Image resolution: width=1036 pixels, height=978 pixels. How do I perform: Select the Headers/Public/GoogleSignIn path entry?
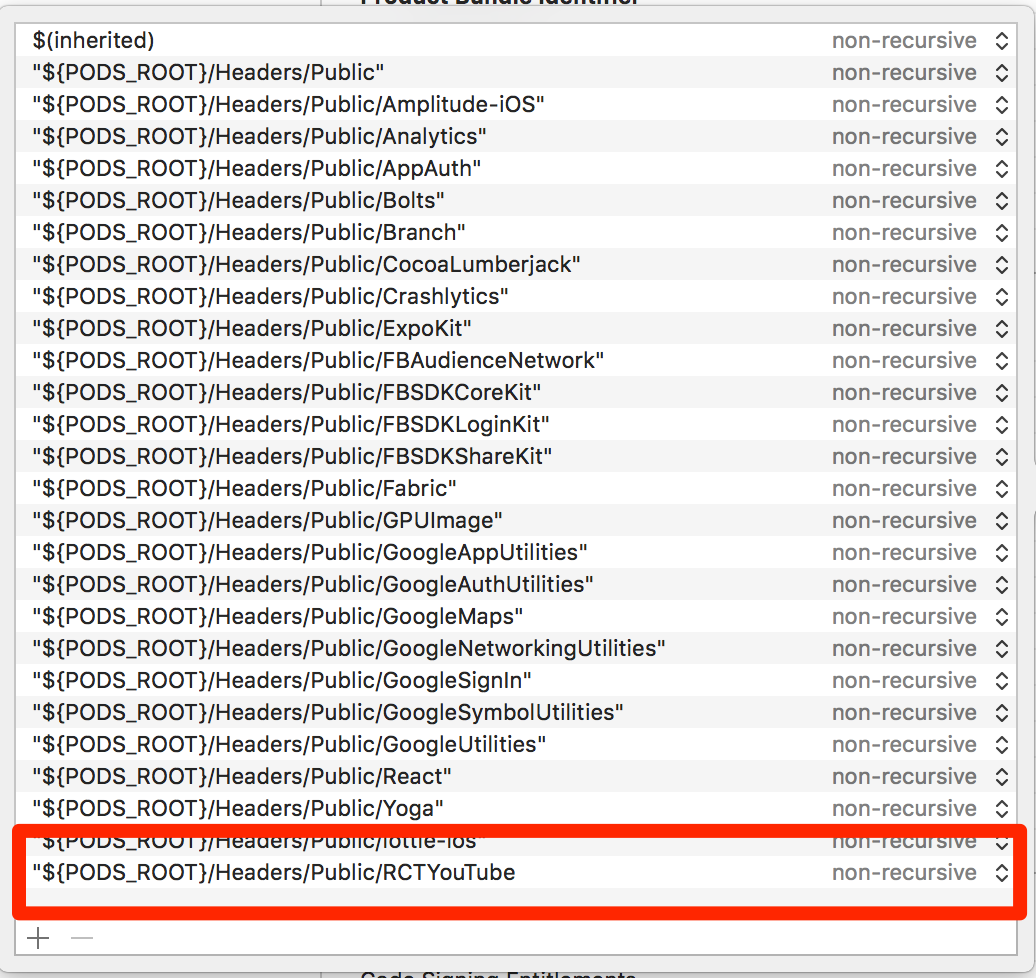[x=281, y=681]
